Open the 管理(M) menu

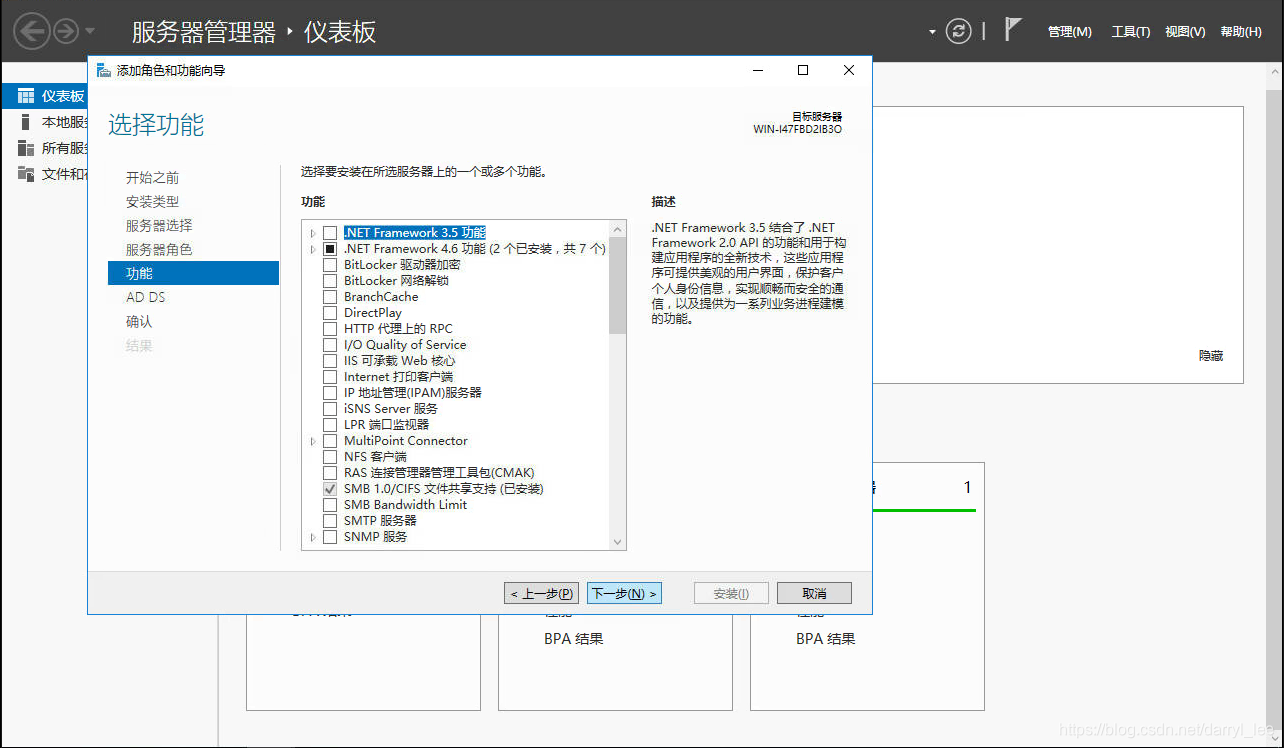1069,32
